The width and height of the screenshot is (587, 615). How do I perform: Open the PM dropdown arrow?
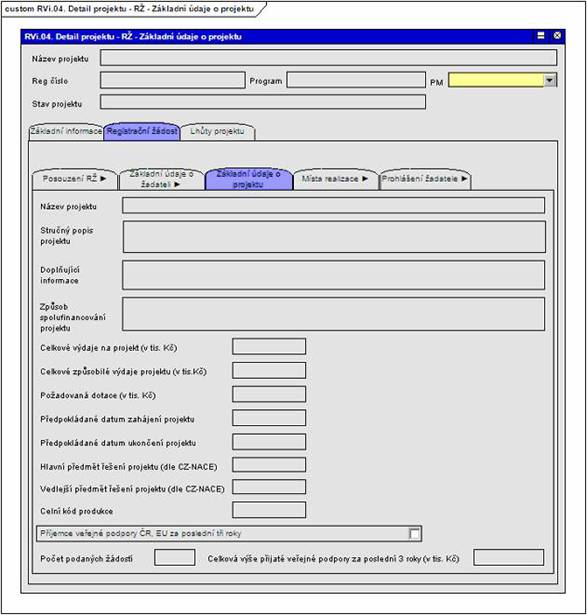coord(549,80)
